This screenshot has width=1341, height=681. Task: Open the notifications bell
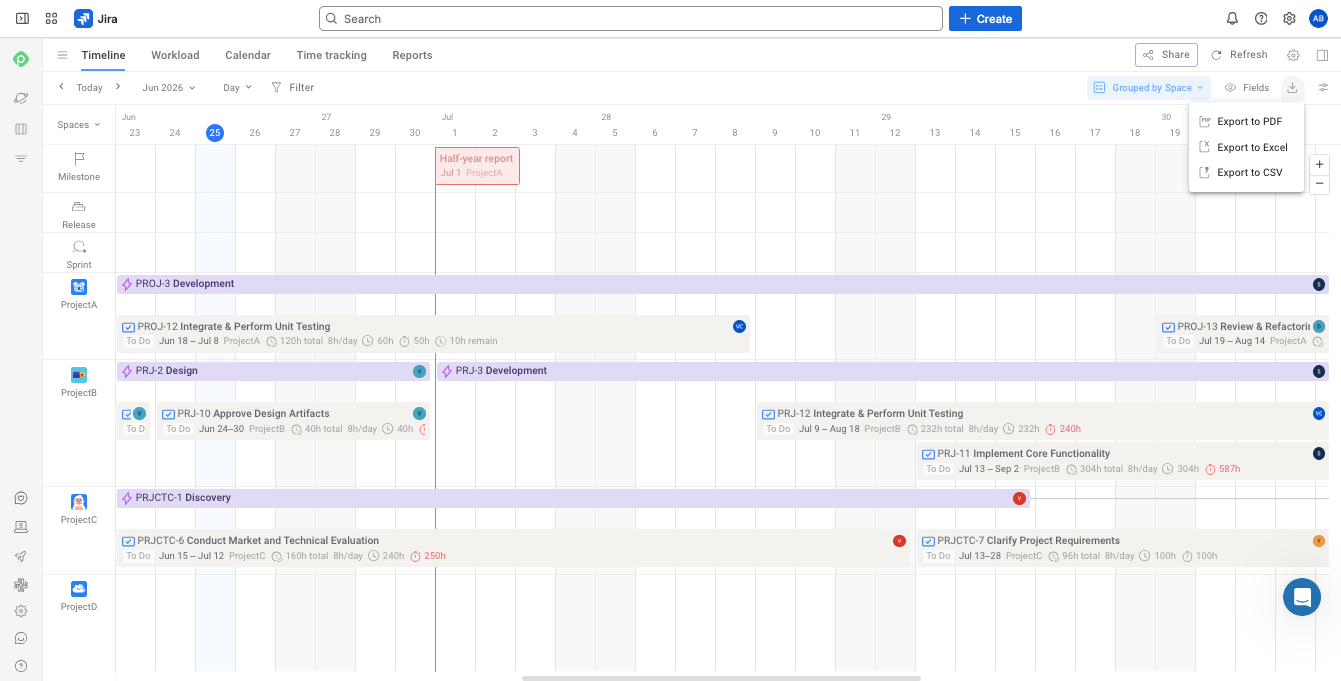1232,18
